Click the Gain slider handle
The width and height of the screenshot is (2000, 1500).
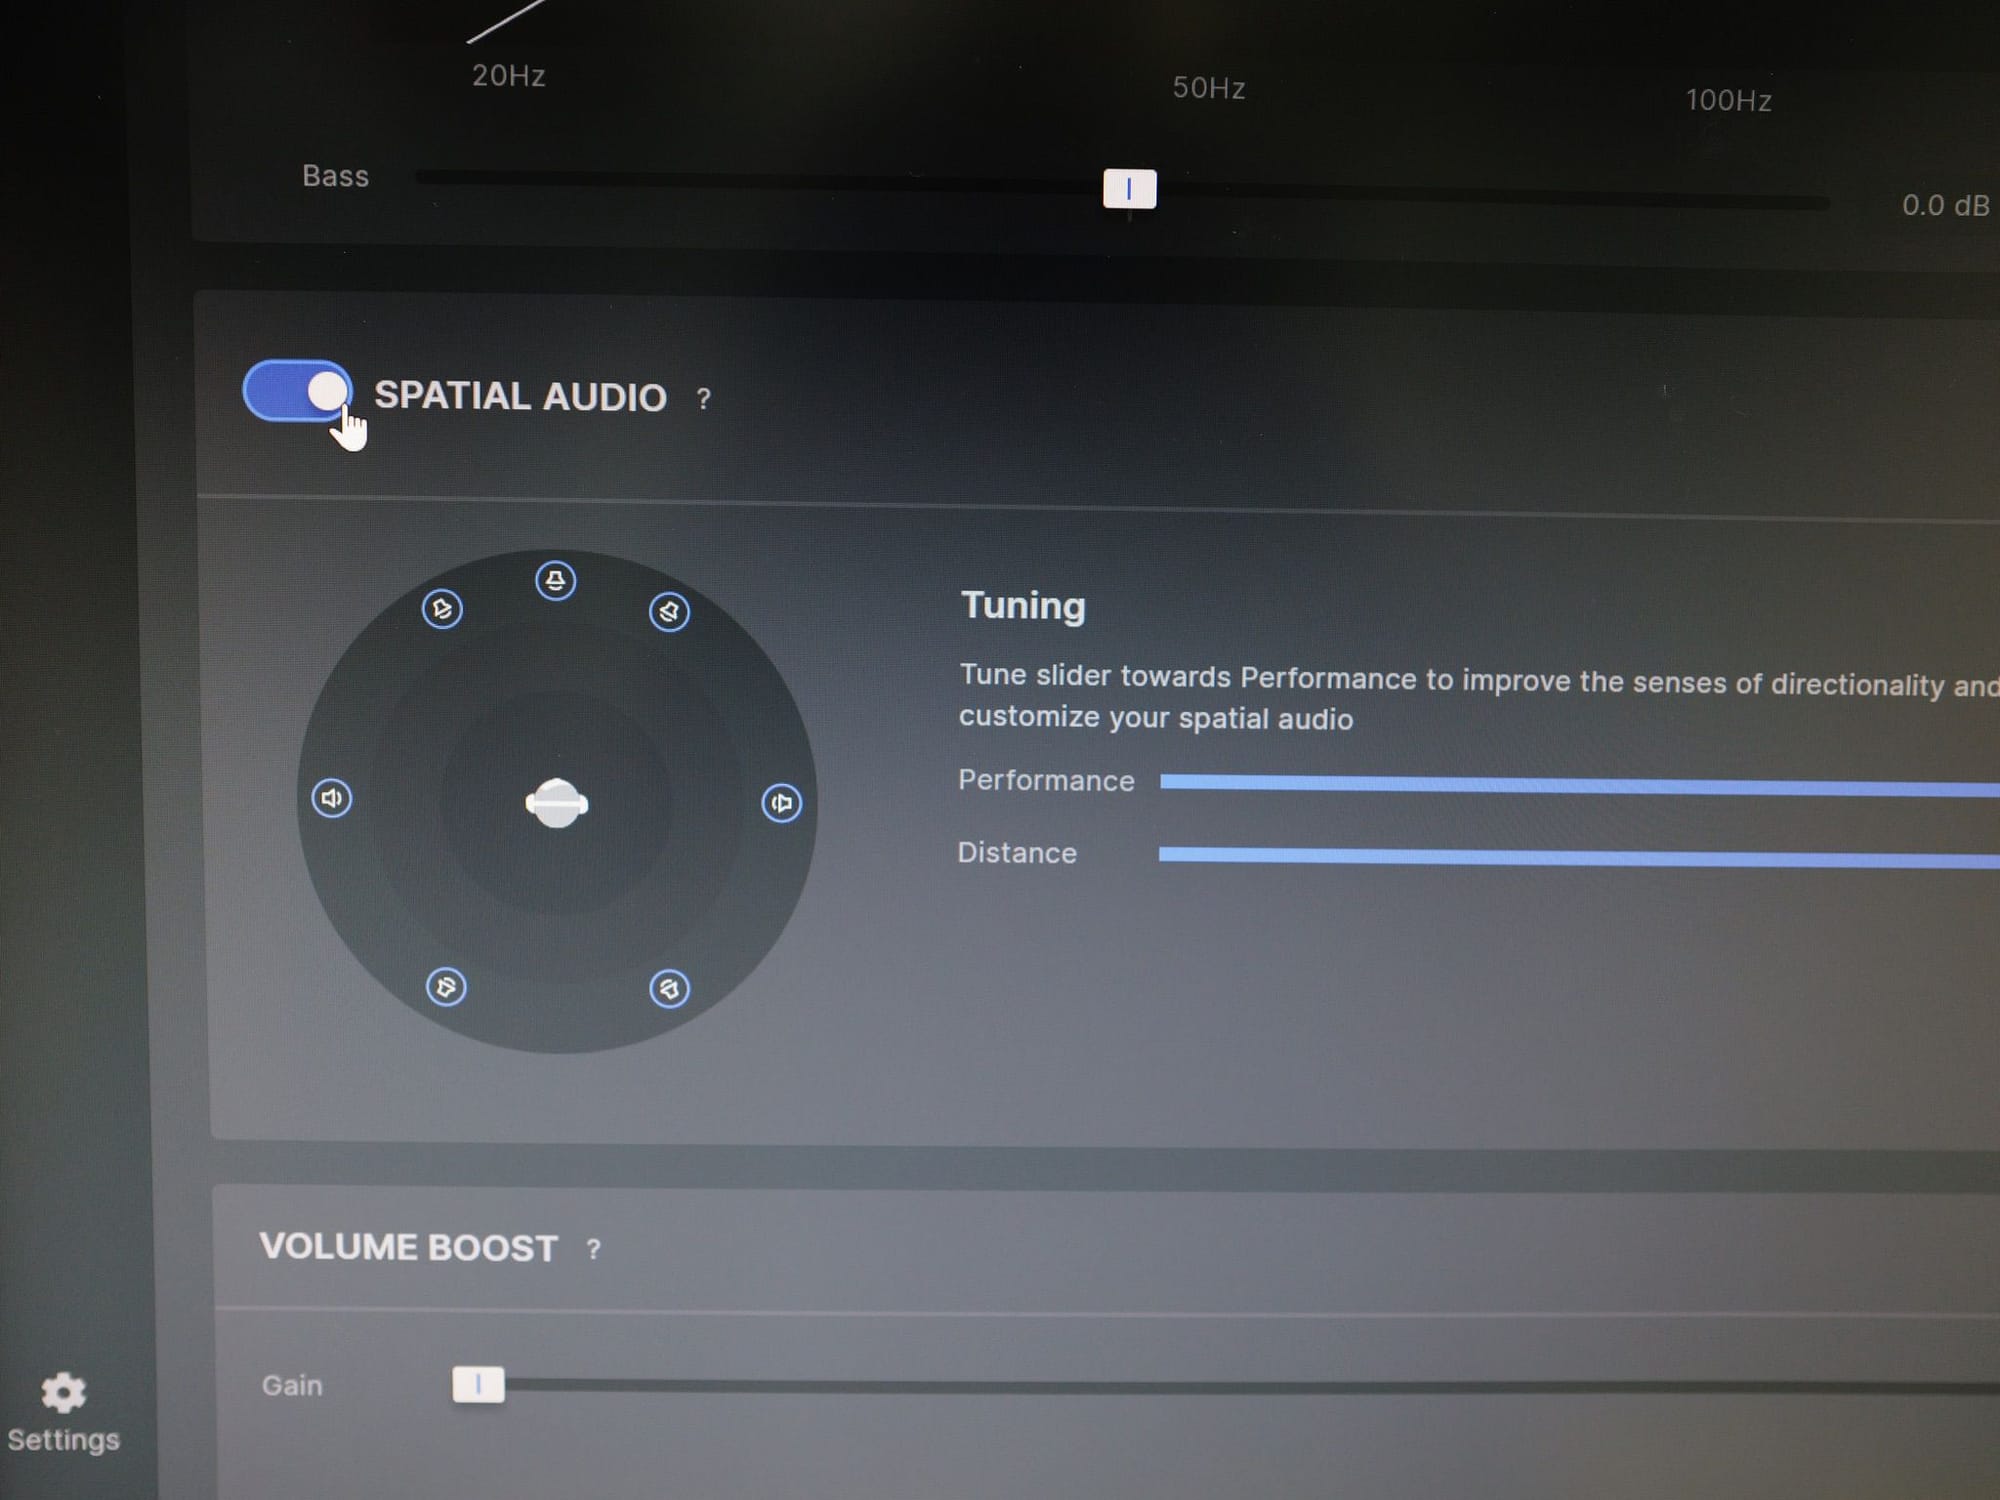[478, 1385]
